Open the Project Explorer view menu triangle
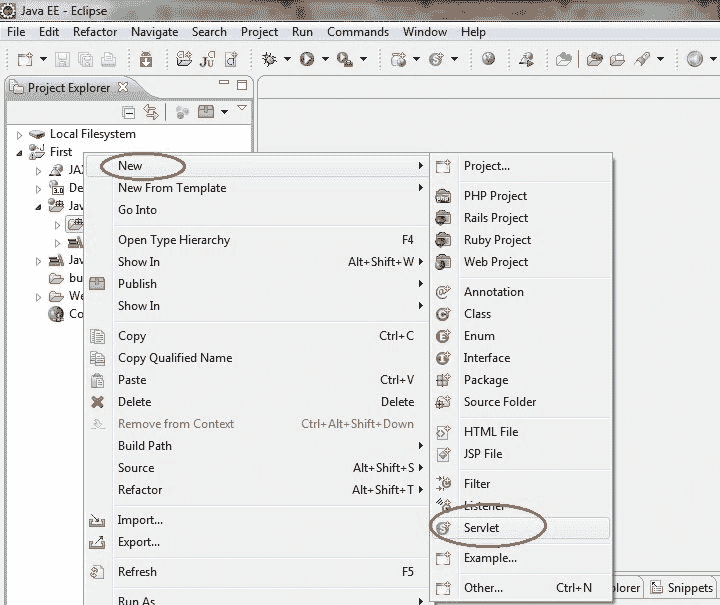720x605 pixels. coord(242,108)
